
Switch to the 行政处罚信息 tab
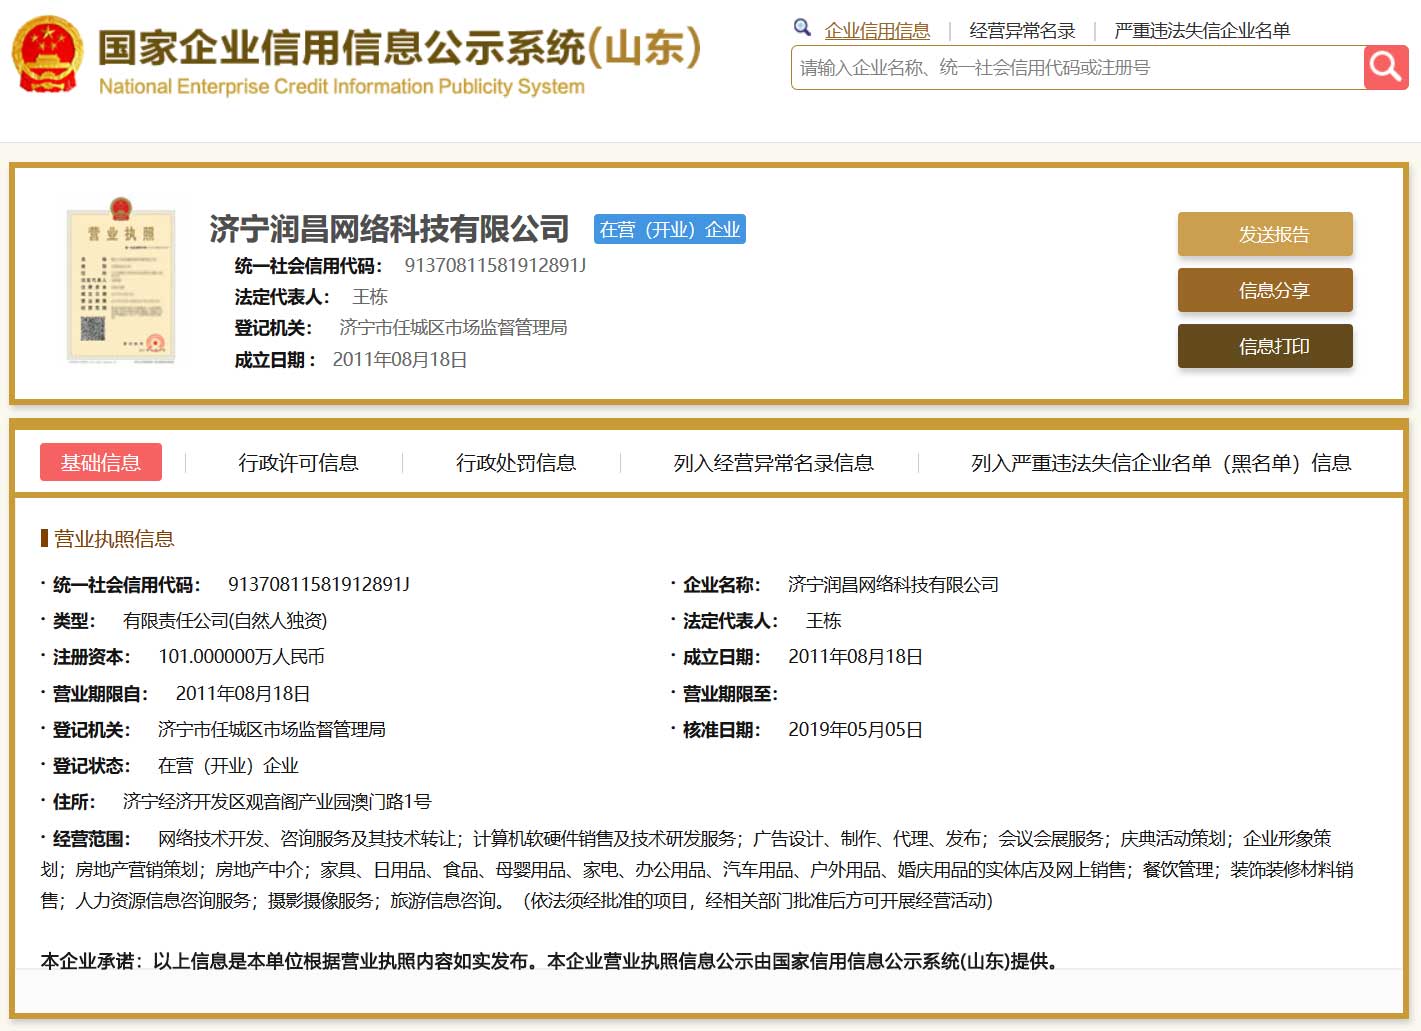click(516, 463)
